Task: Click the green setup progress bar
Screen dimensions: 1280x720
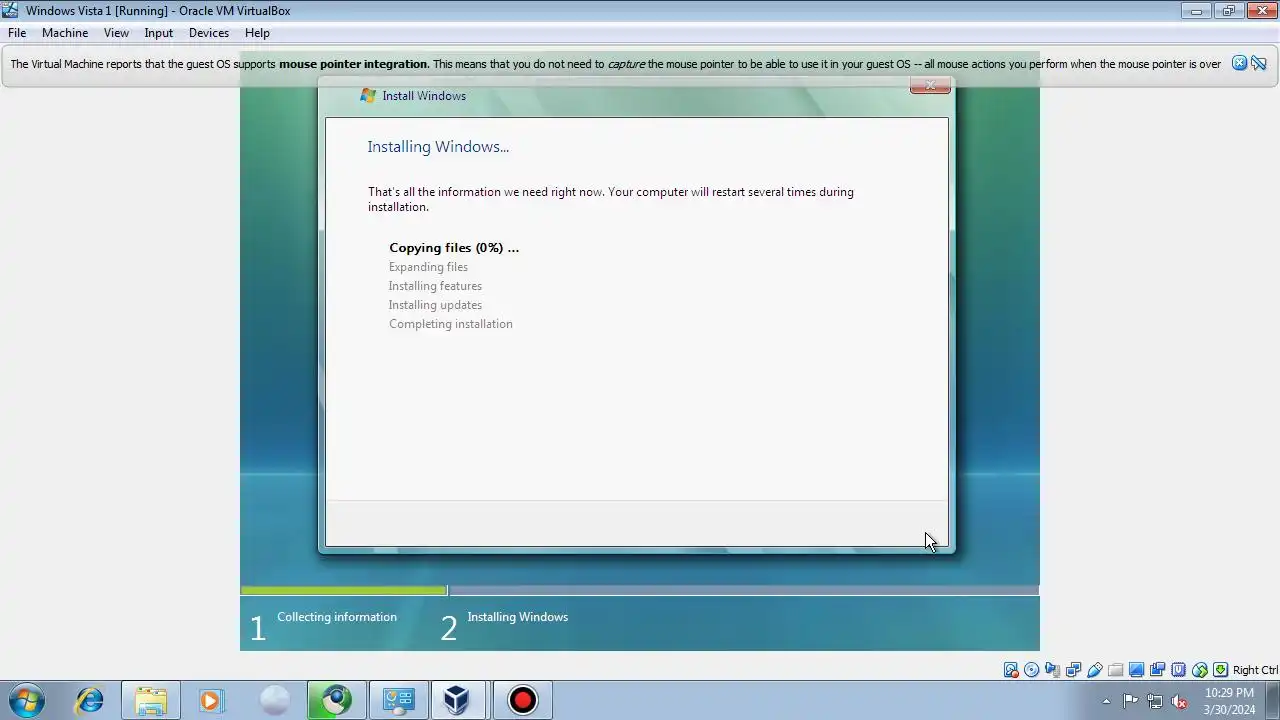Action: click(344, 591)
